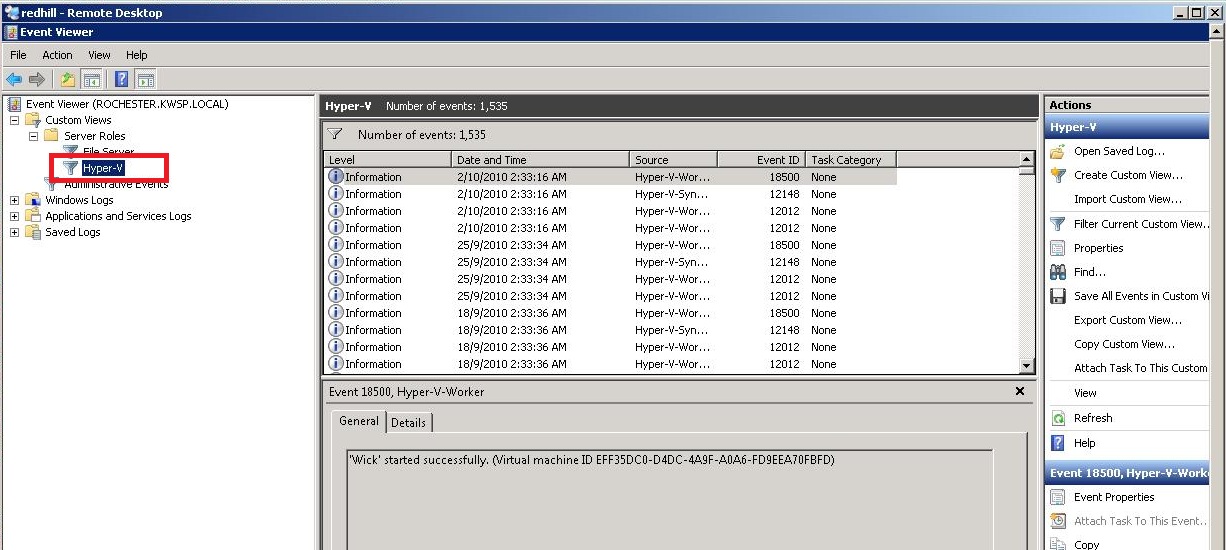Collapse the Custom Views tree node
Image resolution: width=1226 pixels, height=550 pixels.
pos(14,120)
